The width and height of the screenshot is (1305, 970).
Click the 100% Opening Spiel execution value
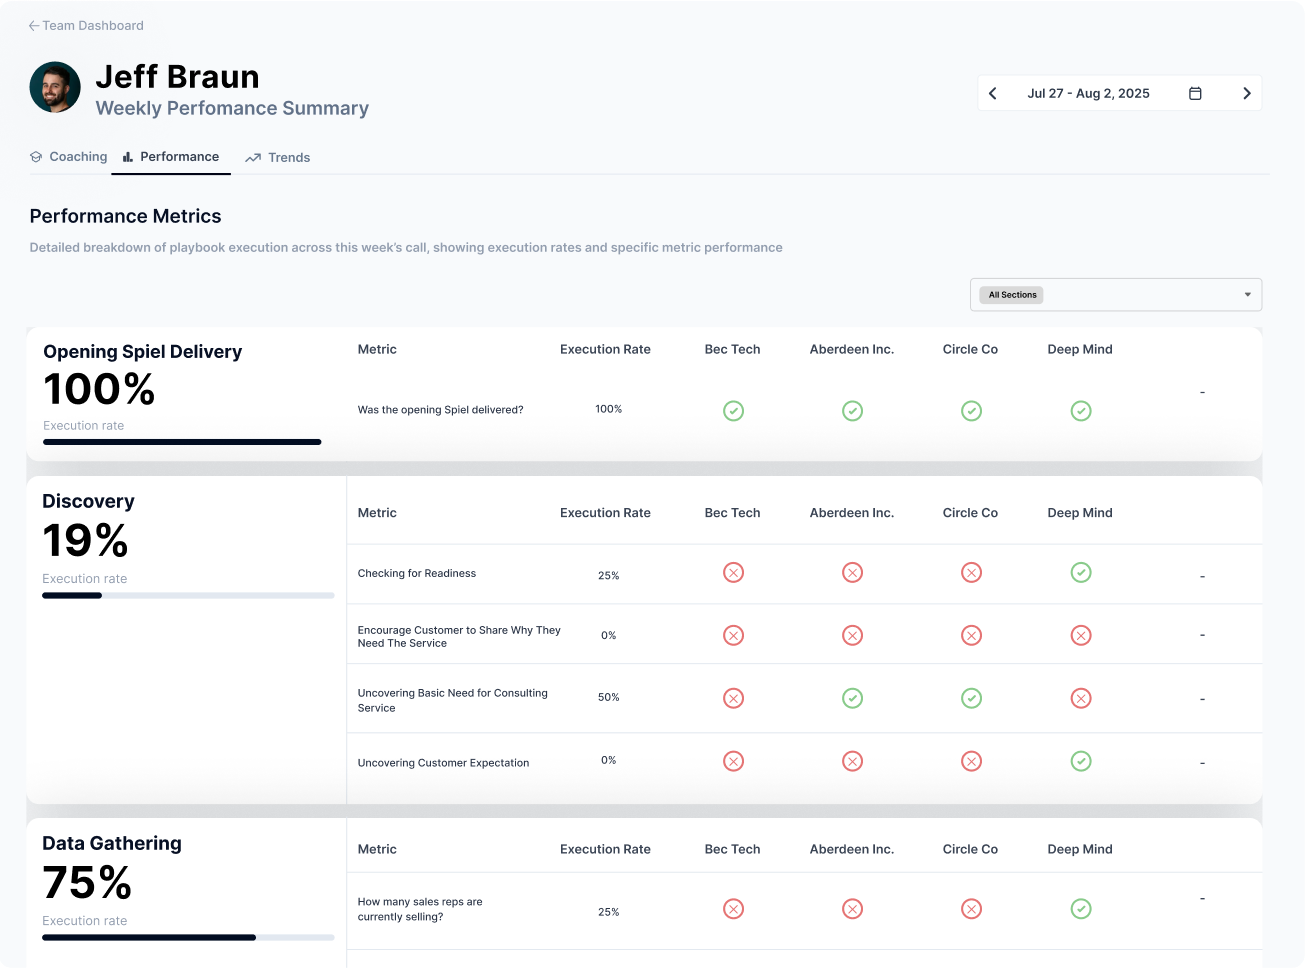99,389
